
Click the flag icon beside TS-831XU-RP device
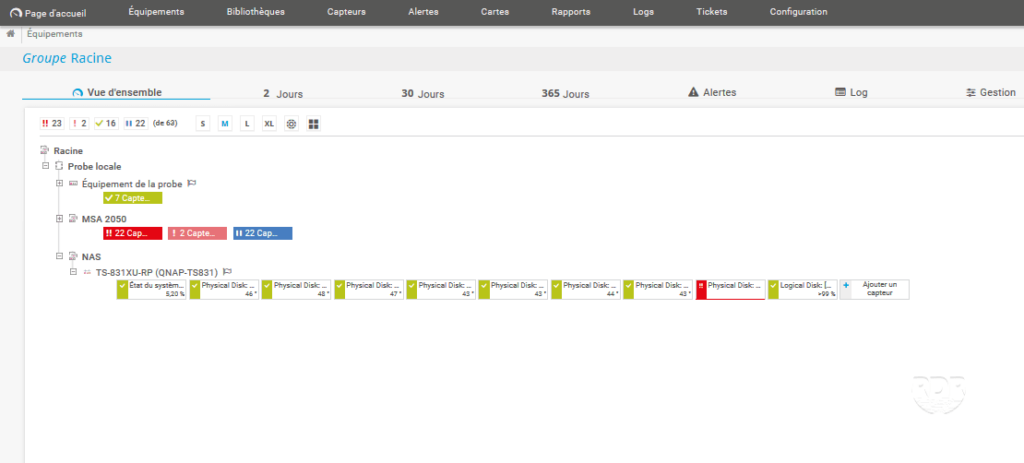click(x=228, y=271)
